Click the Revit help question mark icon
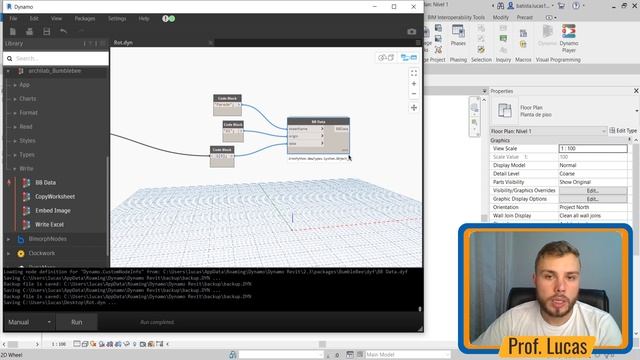 576,6
